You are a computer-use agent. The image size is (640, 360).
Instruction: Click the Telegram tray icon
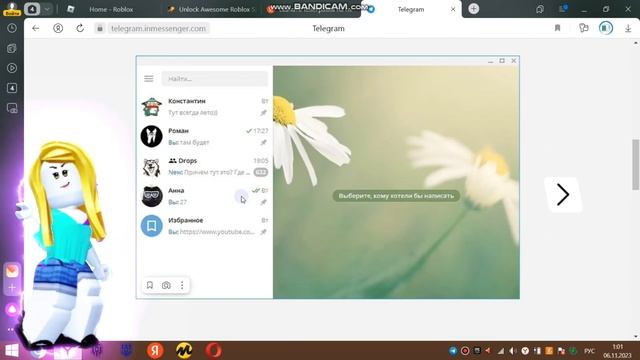click(x=453, y=351)
